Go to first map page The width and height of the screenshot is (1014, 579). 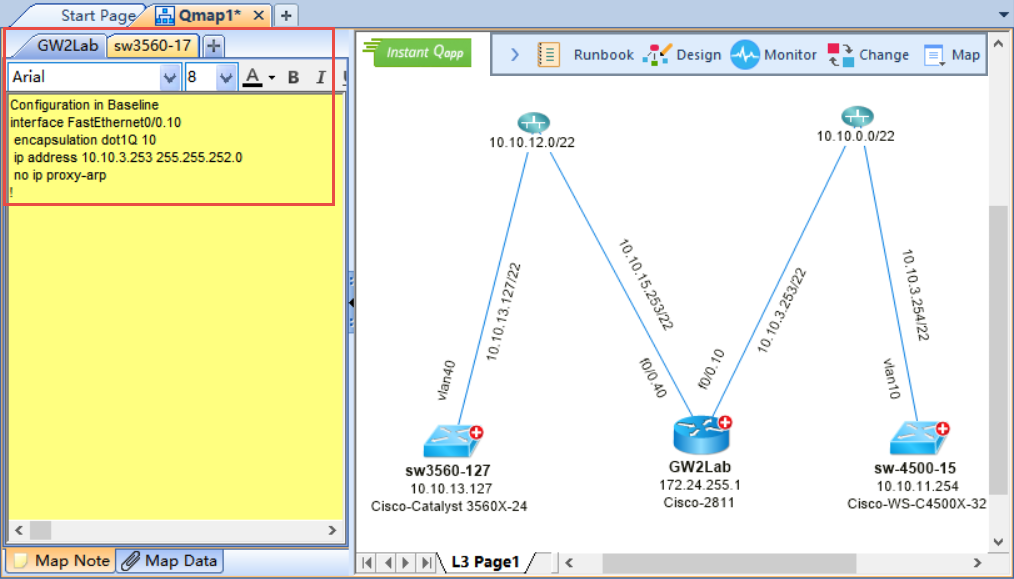coord(367,562)
